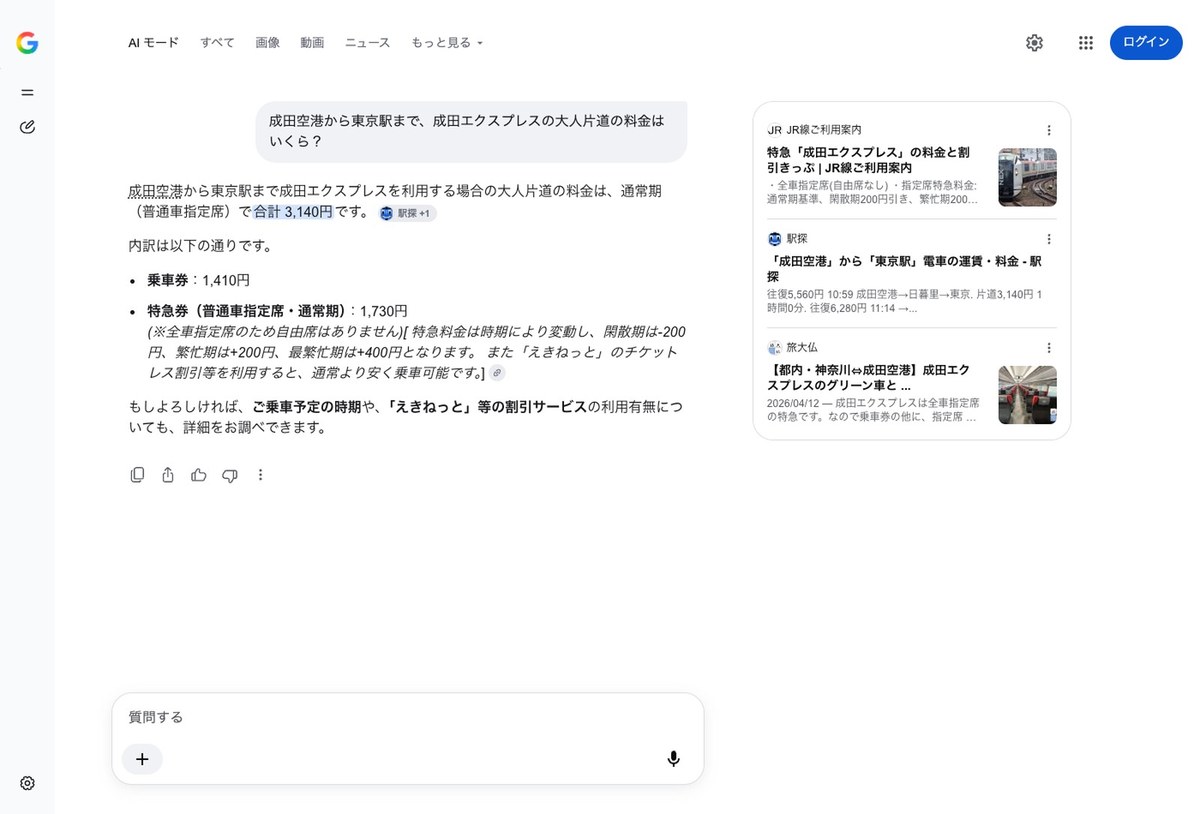1200x814 pixels.
Task: Give thumbs up to the answer
Action: pyautogui.click(x=199, y=475)
